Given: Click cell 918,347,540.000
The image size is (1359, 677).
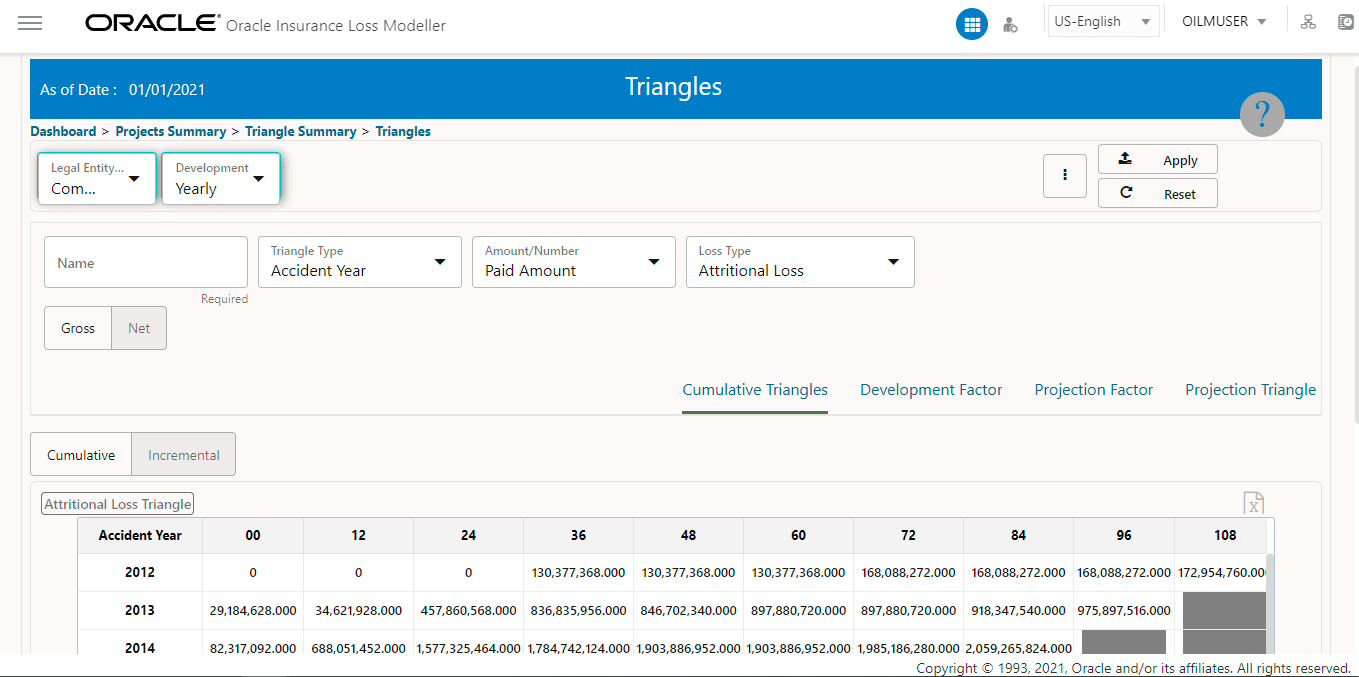Looking at the screenshot, I should (x=1019, y=610).
